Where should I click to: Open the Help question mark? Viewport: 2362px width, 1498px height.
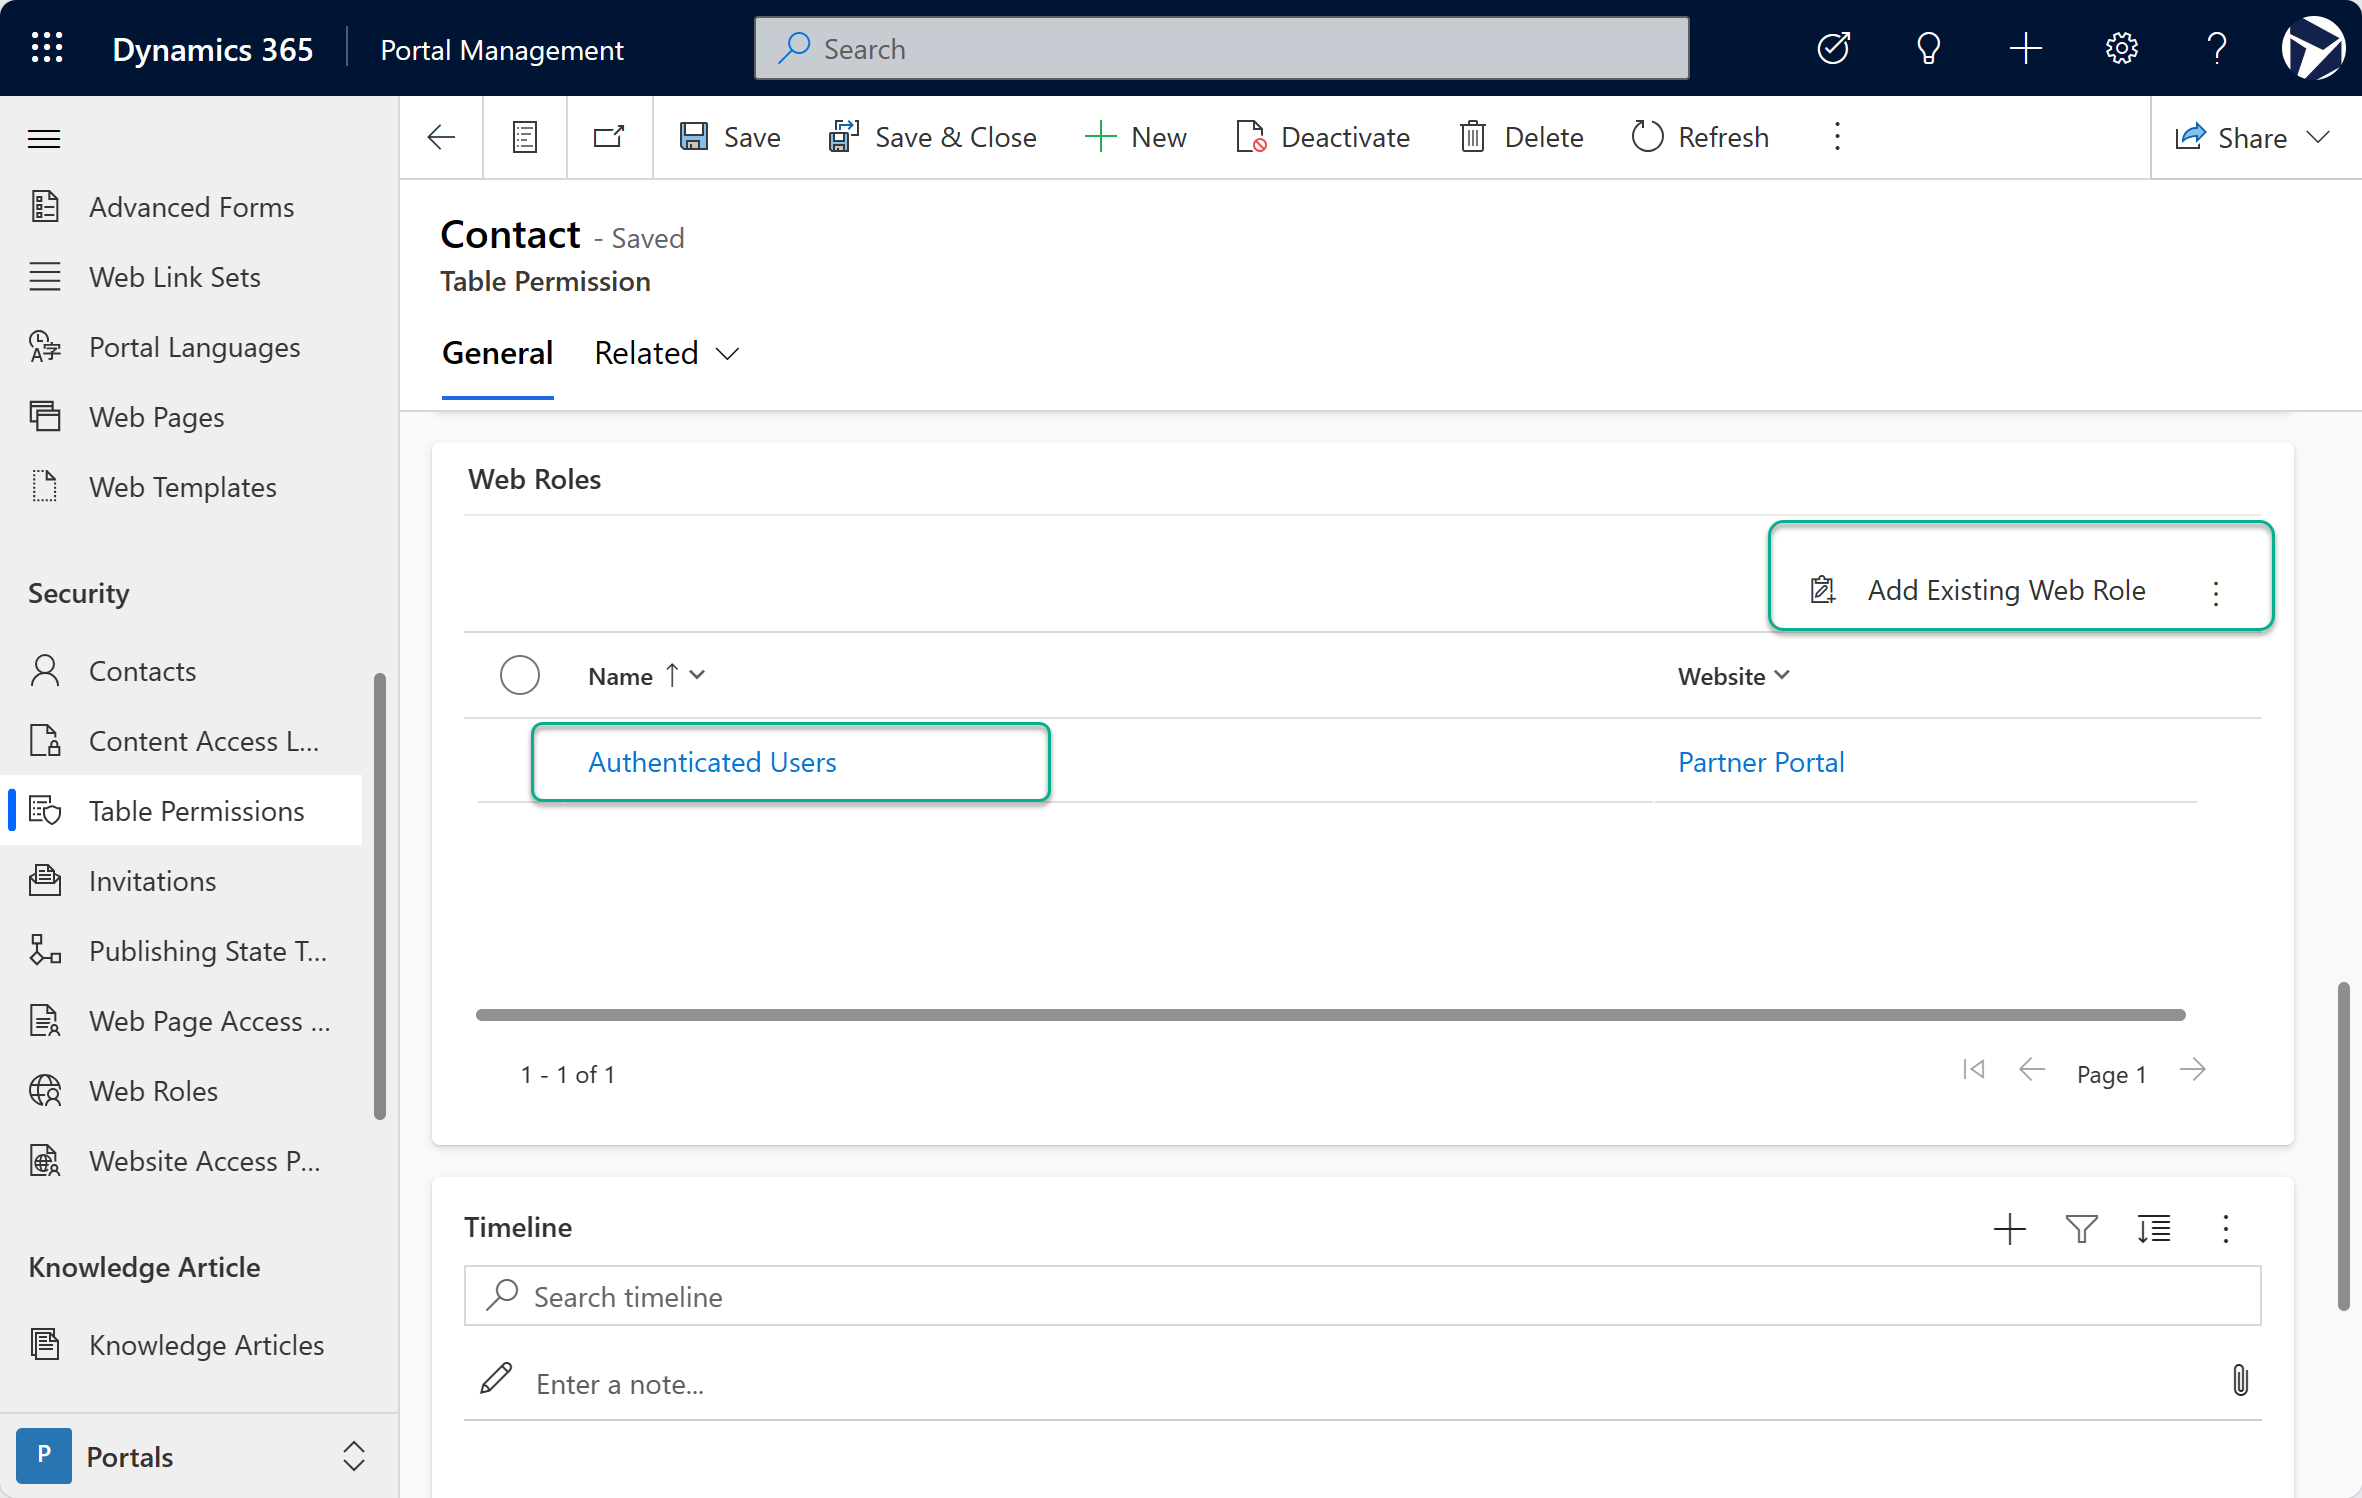click(x=2217, y=48)
